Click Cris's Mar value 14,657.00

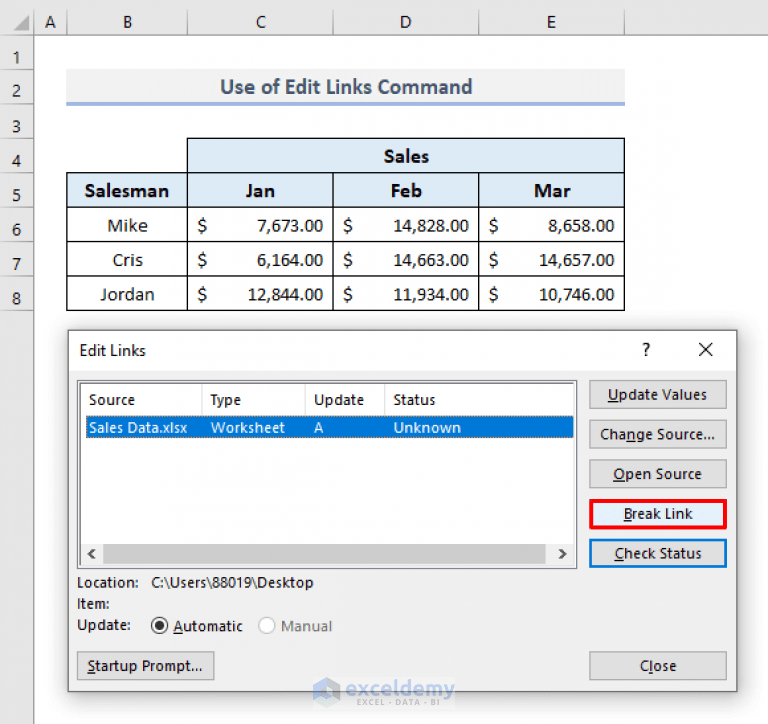click(552, 259)
